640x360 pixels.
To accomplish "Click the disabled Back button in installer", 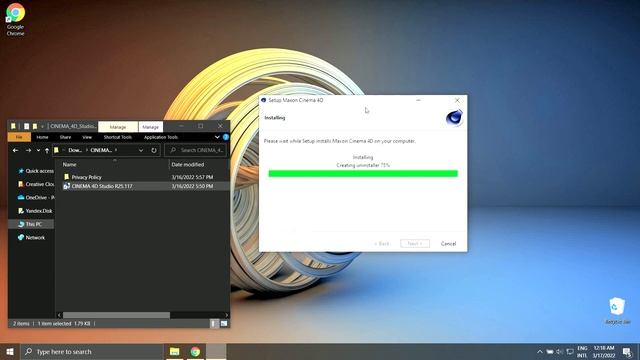I will [382, 244].
